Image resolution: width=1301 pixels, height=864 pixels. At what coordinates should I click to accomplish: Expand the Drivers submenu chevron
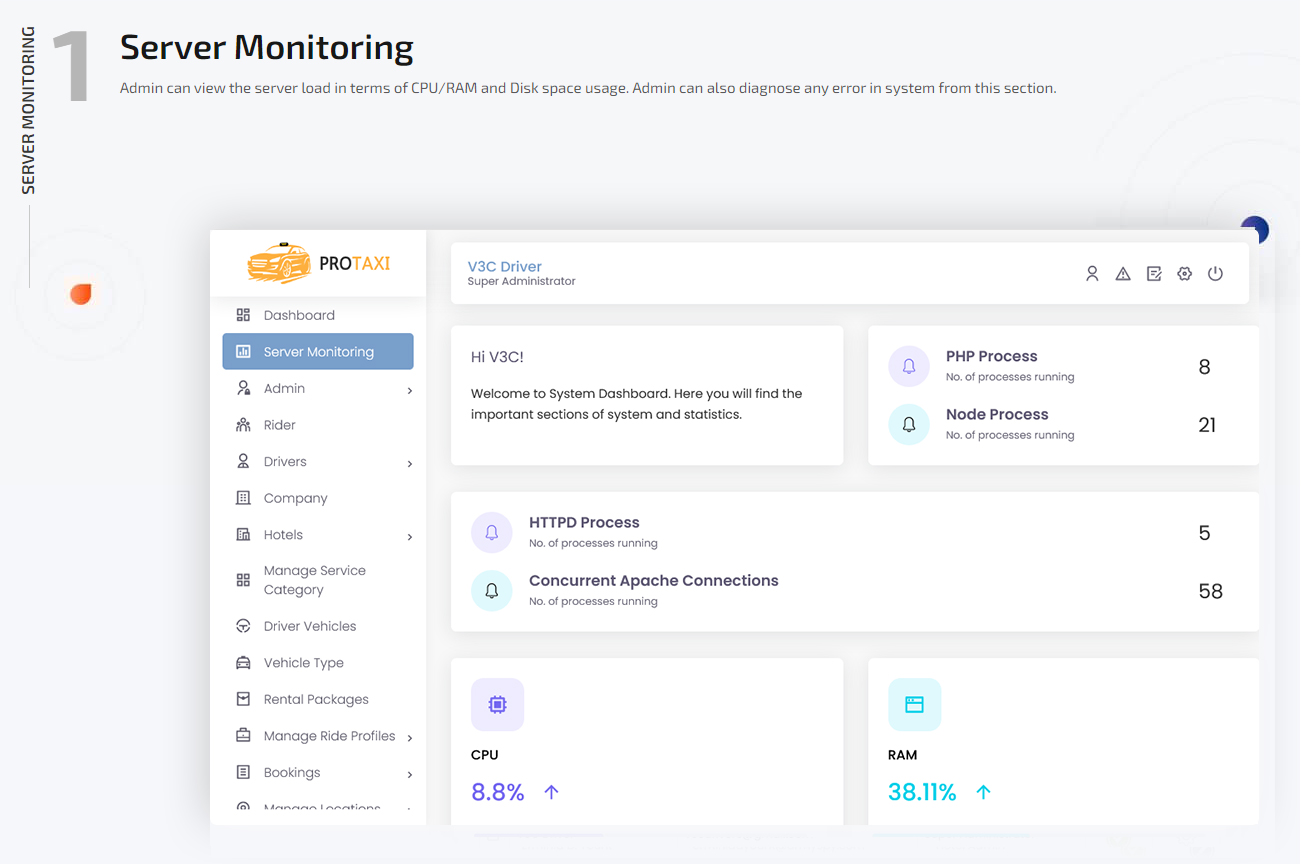pyautogui.click(x=410, y=464)
